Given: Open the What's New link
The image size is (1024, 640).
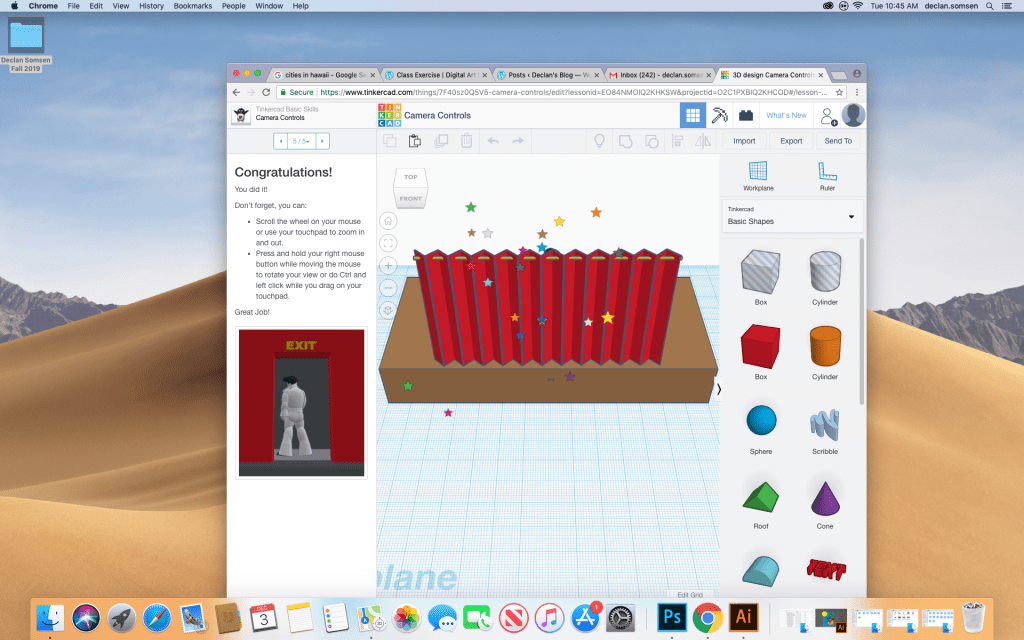Looking at the screenshot, I should (x=786, y=115).
